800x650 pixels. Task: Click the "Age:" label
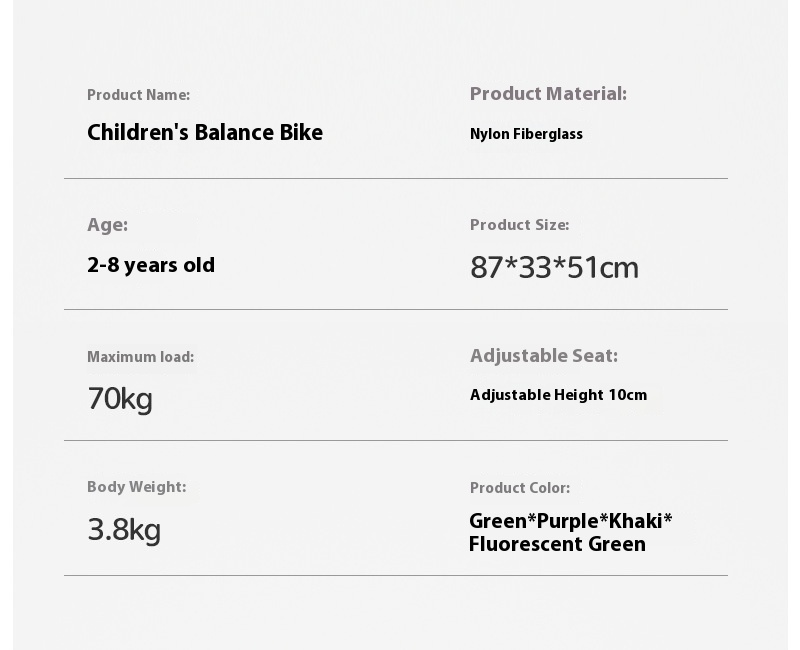pyautogui.click(x=107, y=225)
